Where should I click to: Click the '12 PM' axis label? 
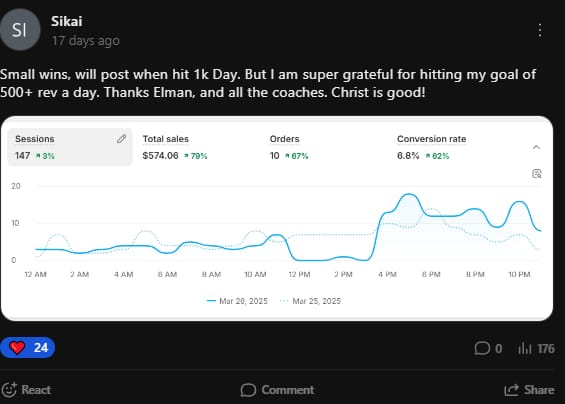point(299,275)
